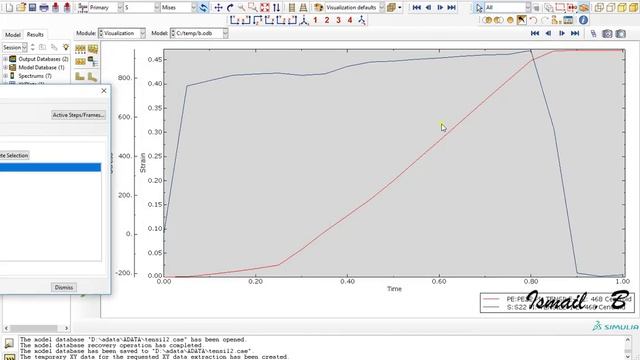Expand the Spectrums (7) node
The image size is (640, 360).
pos(5,76)
